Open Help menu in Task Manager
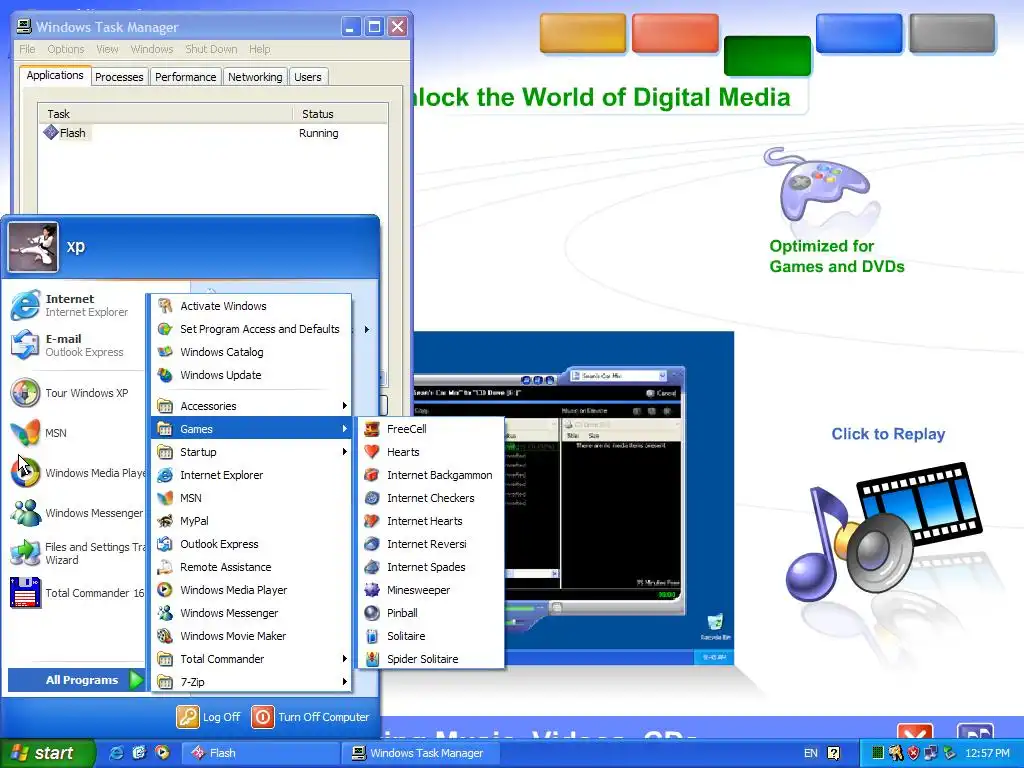The height and width of the screenshot is (768, 1024). tap(259, 49)
